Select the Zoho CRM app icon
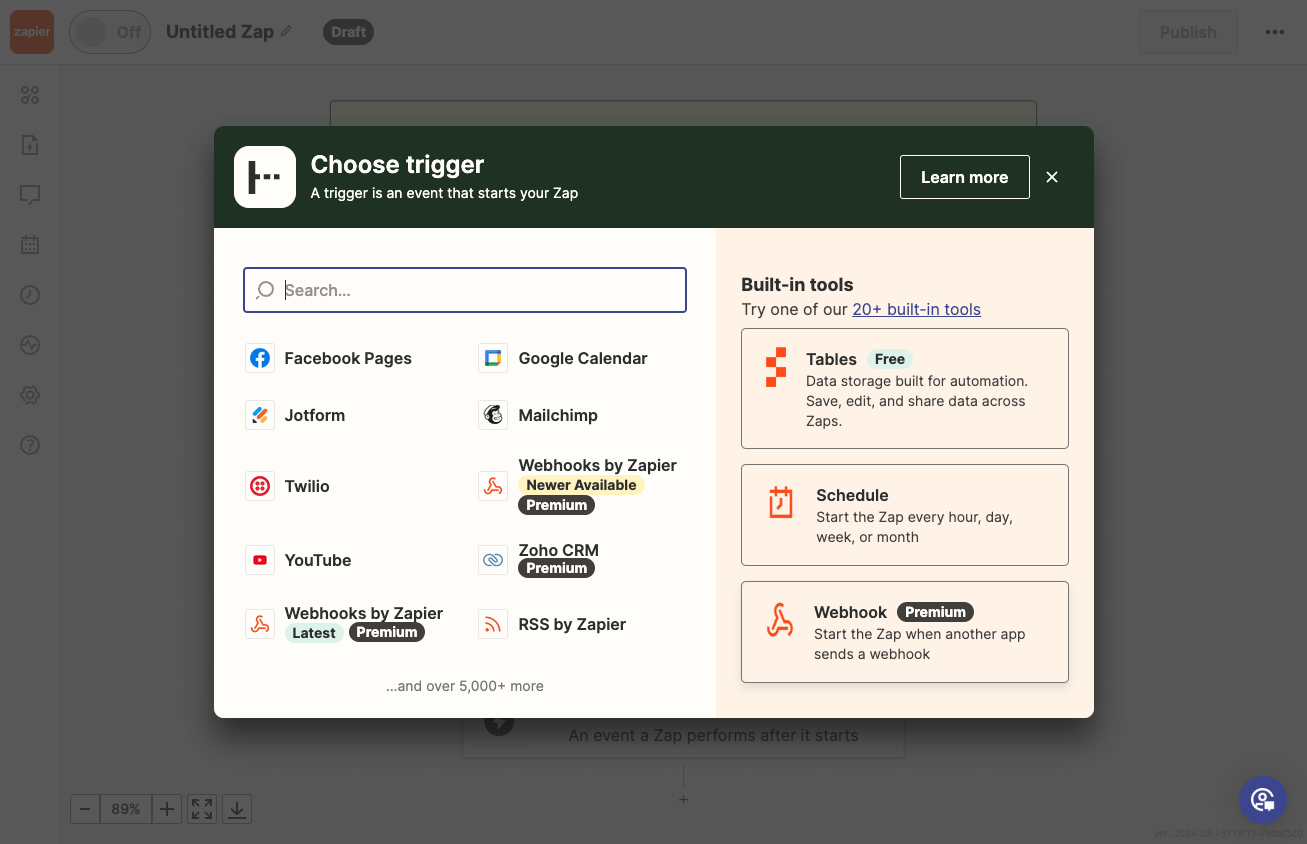 coord(493,560)
